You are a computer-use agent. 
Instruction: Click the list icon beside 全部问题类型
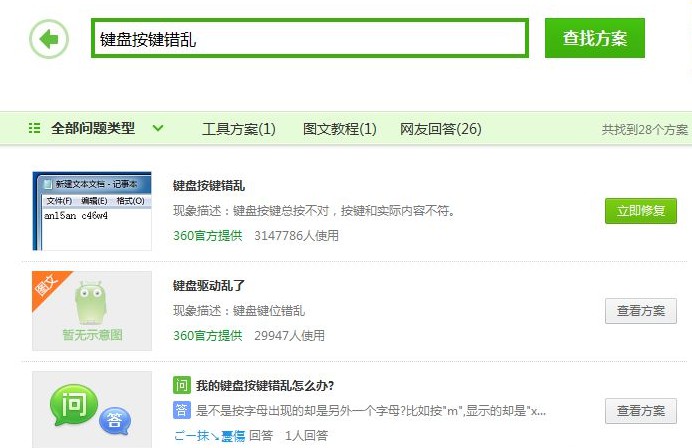pyautogui.click(x=35, y=128)
